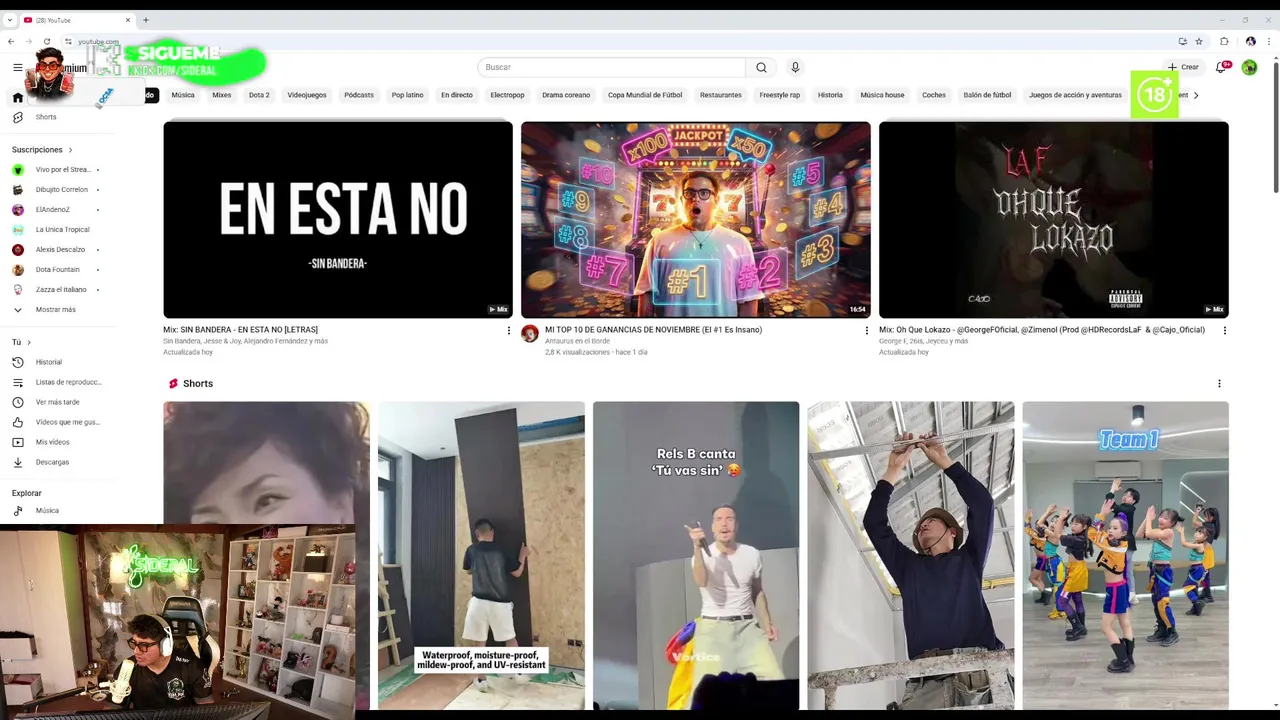Expand the Tú section chevron
The image size is (1280, 720).
[x=29, y=342]
